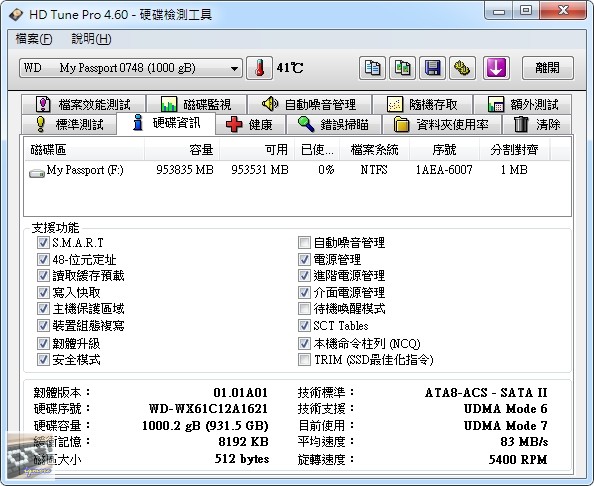Click the 檔案系統 column header
The height and width of the screenshot is (486, 594).
[x=374, y=150]
